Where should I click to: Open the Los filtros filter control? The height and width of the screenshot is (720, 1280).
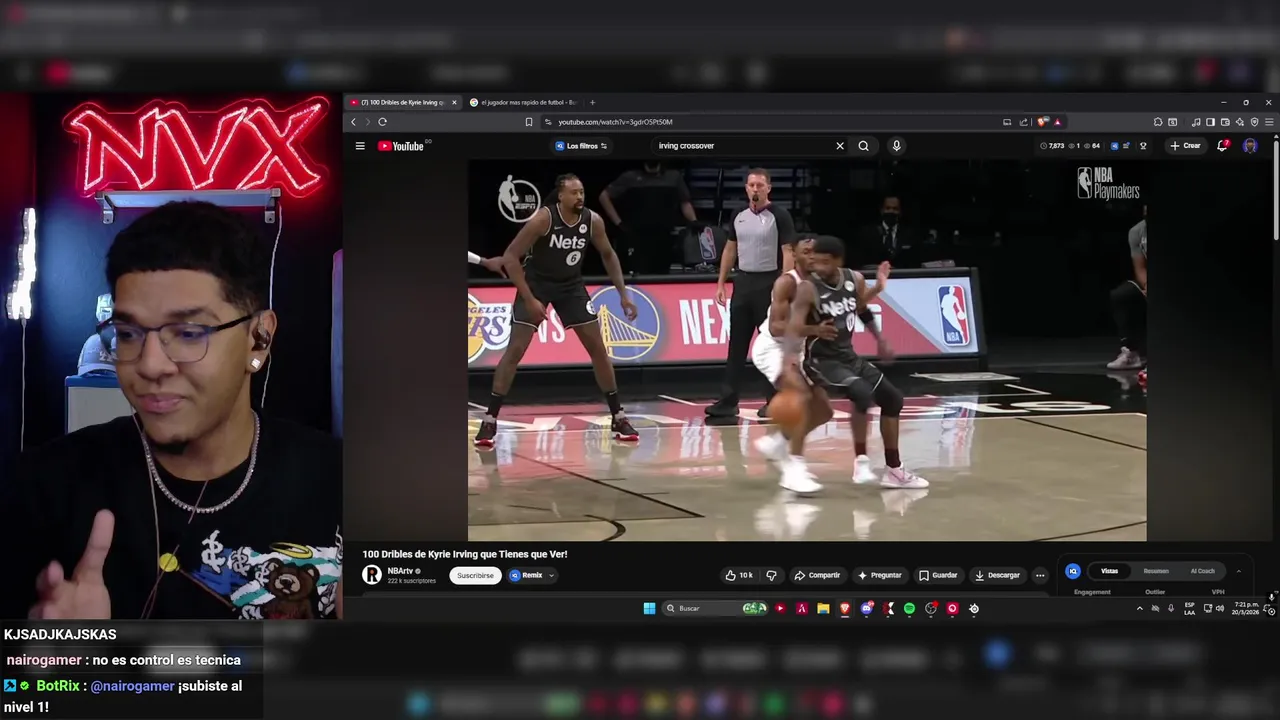tap(581, 146)
